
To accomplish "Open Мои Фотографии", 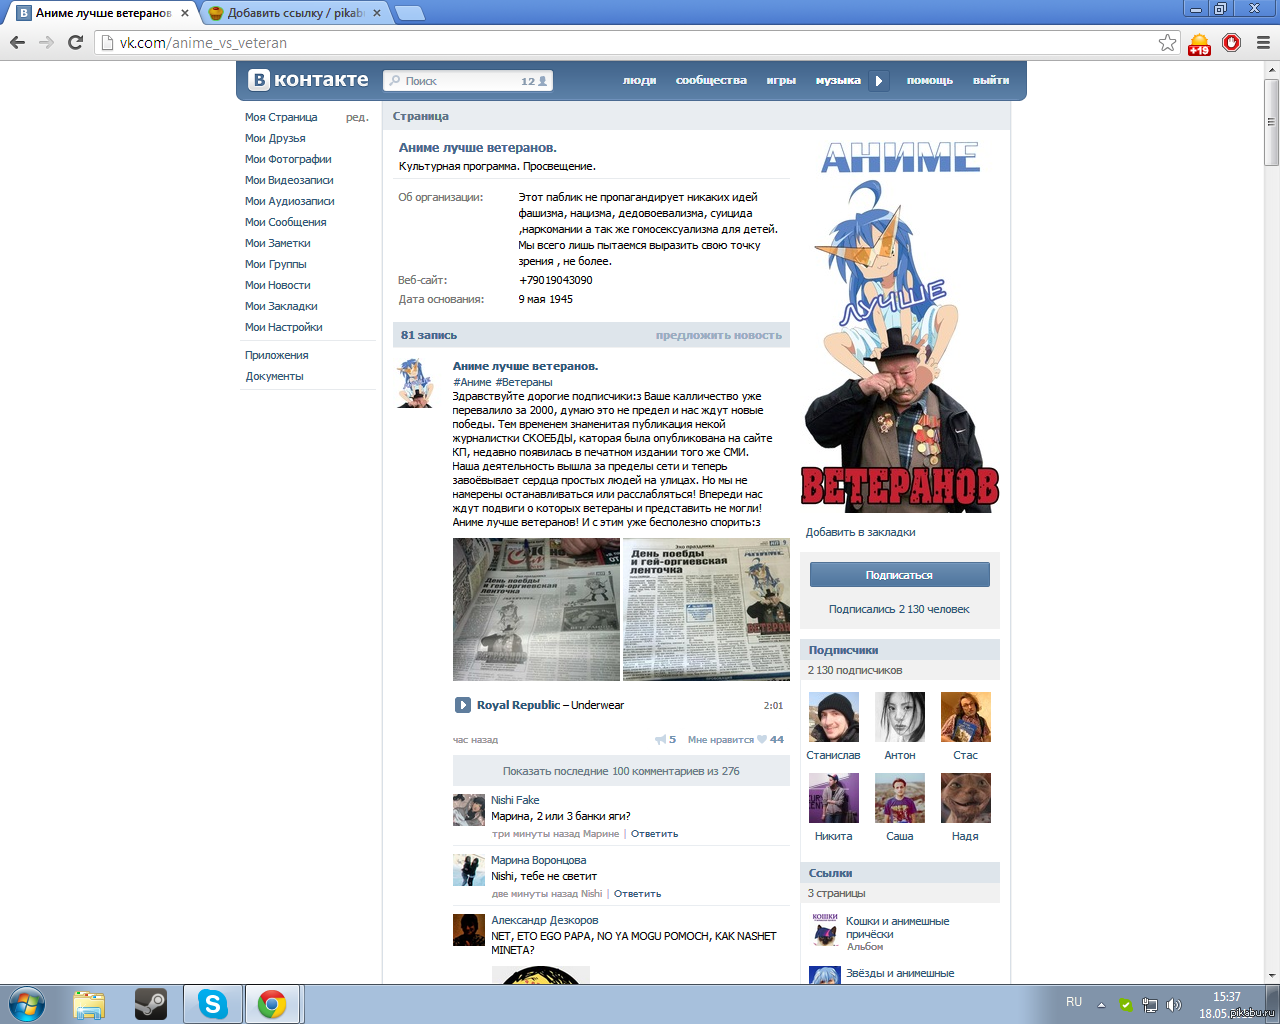I will coord(288,159).
